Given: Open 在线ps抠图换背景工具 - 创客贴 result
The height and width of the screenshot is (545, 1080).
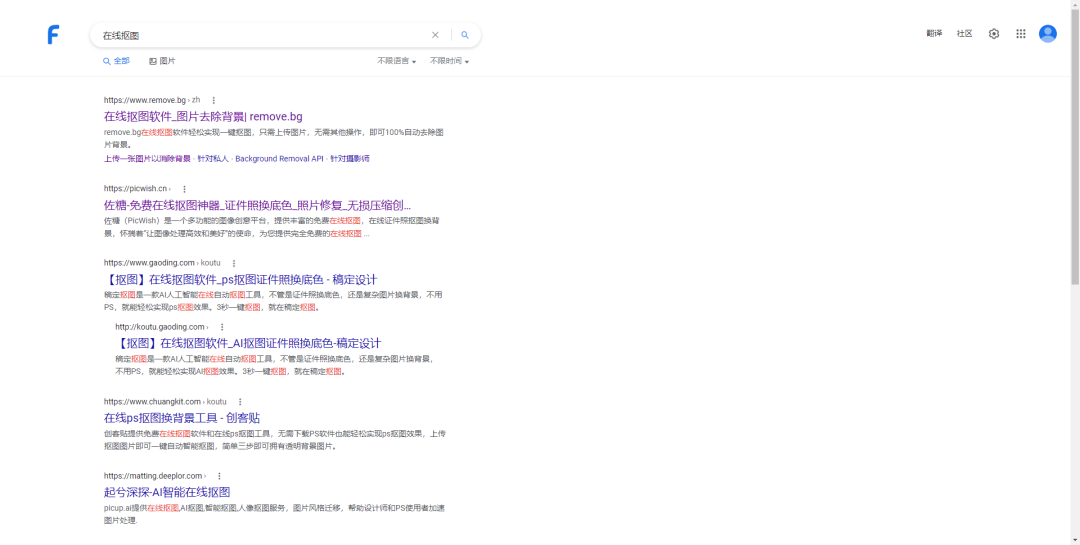Looking at the screenshot, I should click(182, 418).
